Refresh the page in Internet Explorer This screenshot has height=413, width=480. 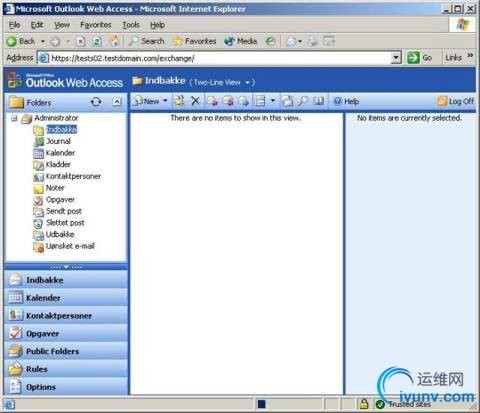(x=97, y=41)
